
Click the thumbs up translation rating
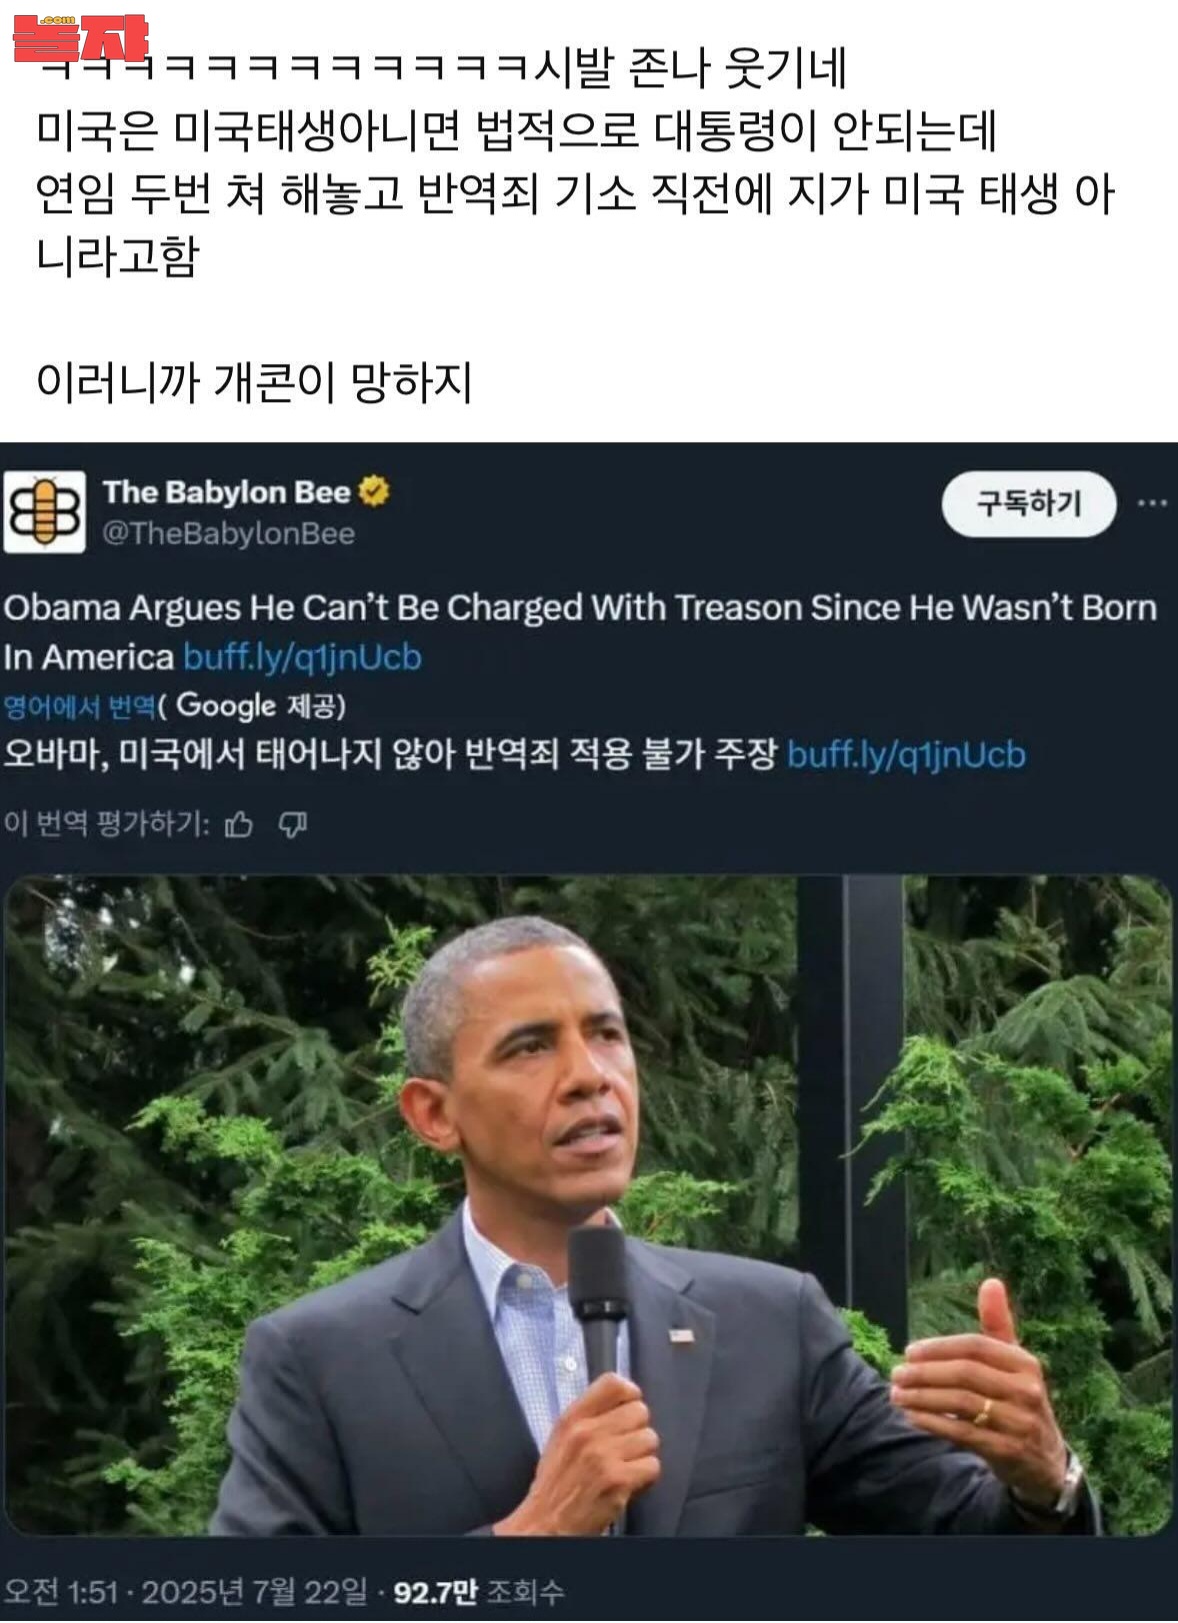click(x=239, y=825)
